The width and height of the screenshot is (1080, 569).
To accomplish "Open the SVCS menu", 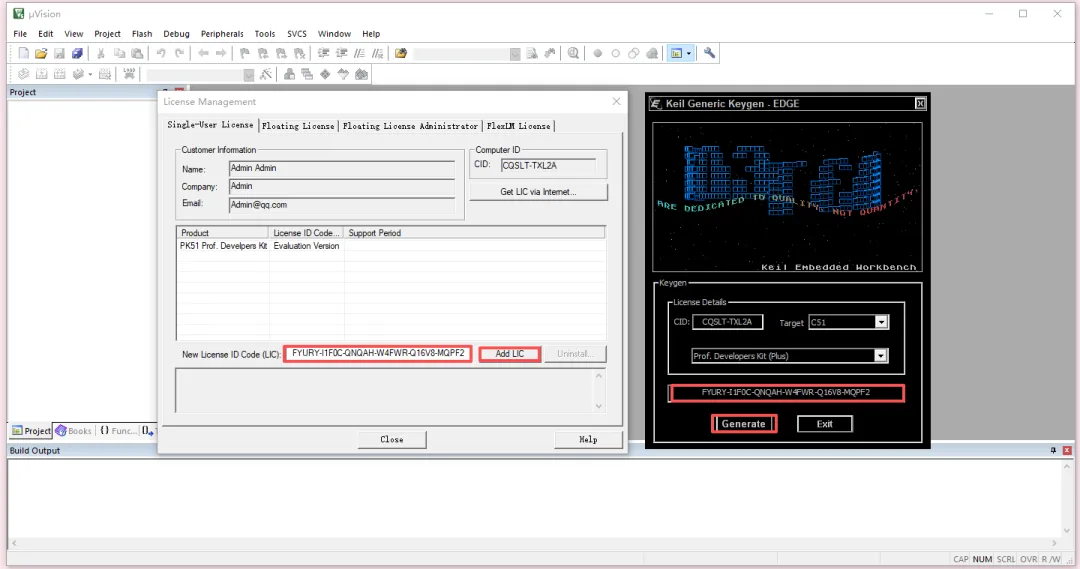I will point(297,34).
